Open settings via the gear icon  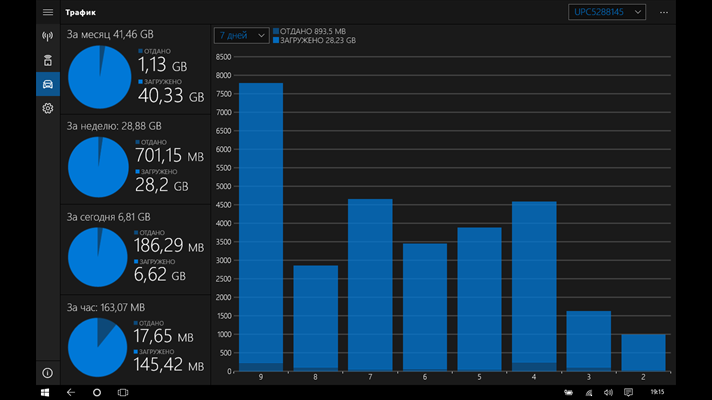(x=48, y=108)
